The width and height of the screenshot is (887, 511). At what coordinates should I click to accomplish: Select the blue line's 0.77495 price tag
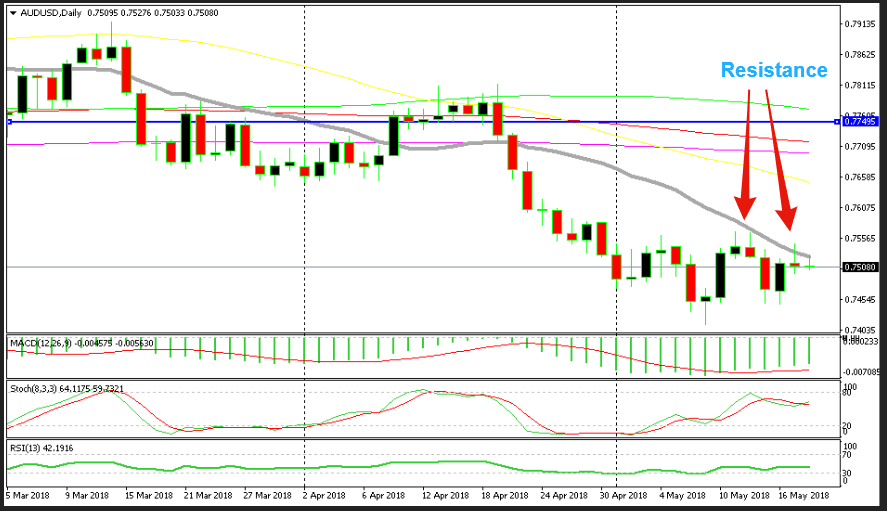(x=860, y=122)
